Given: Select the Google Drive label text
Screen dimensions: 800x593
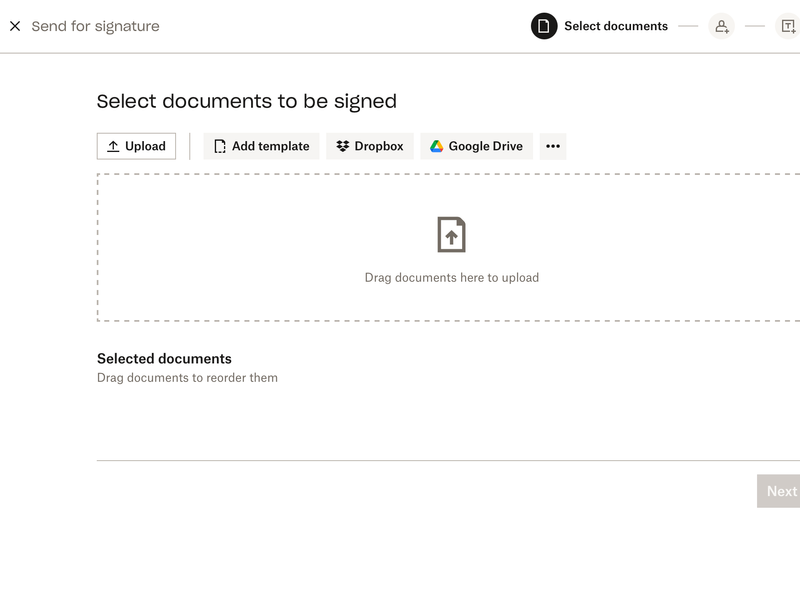Looking at the screenshot, I should click(485, 146).
